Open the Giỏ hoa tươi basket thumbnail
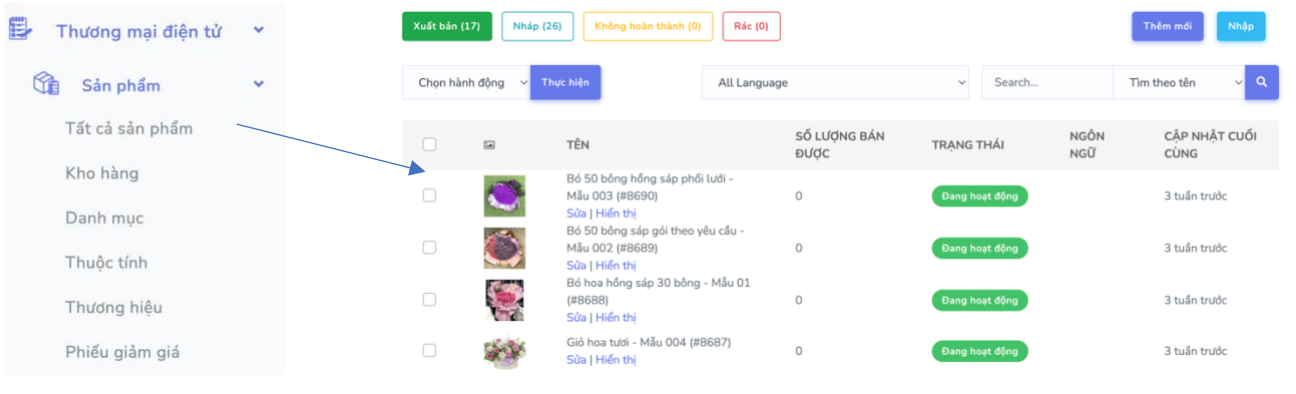 (x=504, y=351)
